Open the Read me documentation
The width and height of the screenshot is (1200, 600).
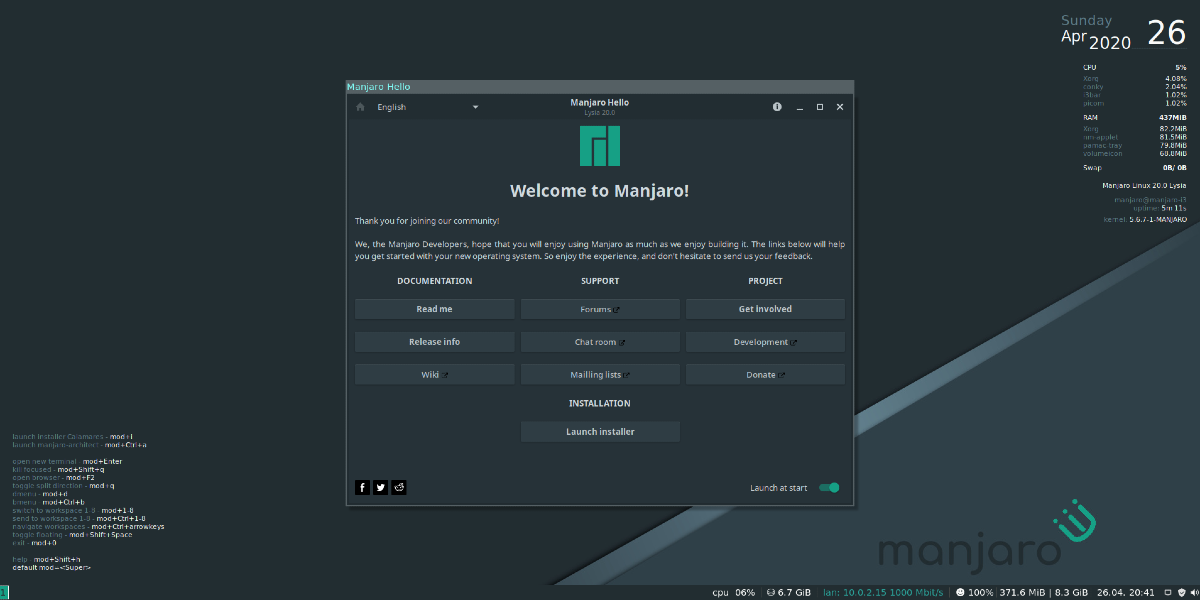pyautogui.click(x=434, y=309)
